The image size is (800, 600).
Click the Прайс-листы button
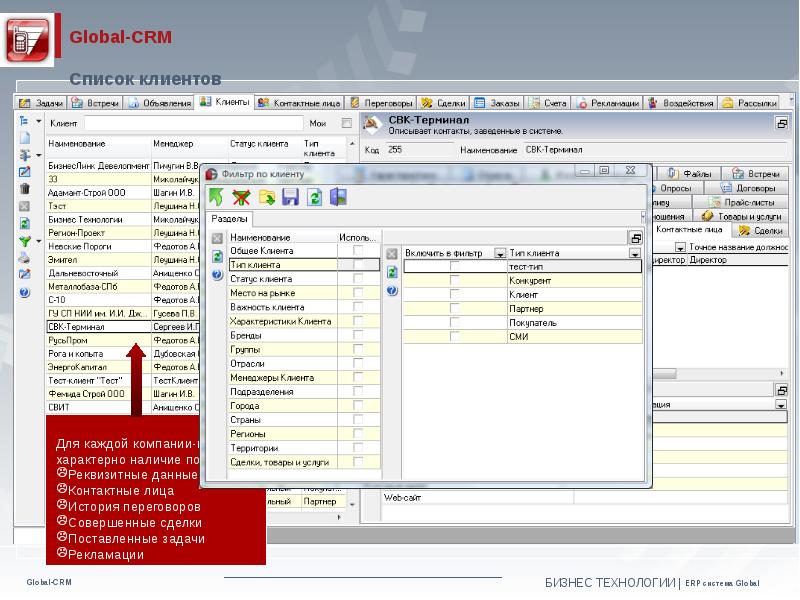tap(747, 201)
